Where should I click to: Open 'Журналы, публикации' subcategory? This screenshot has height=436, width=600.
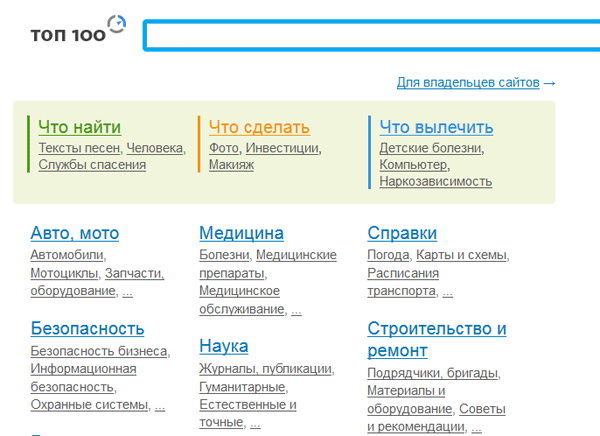click(265, 369)
